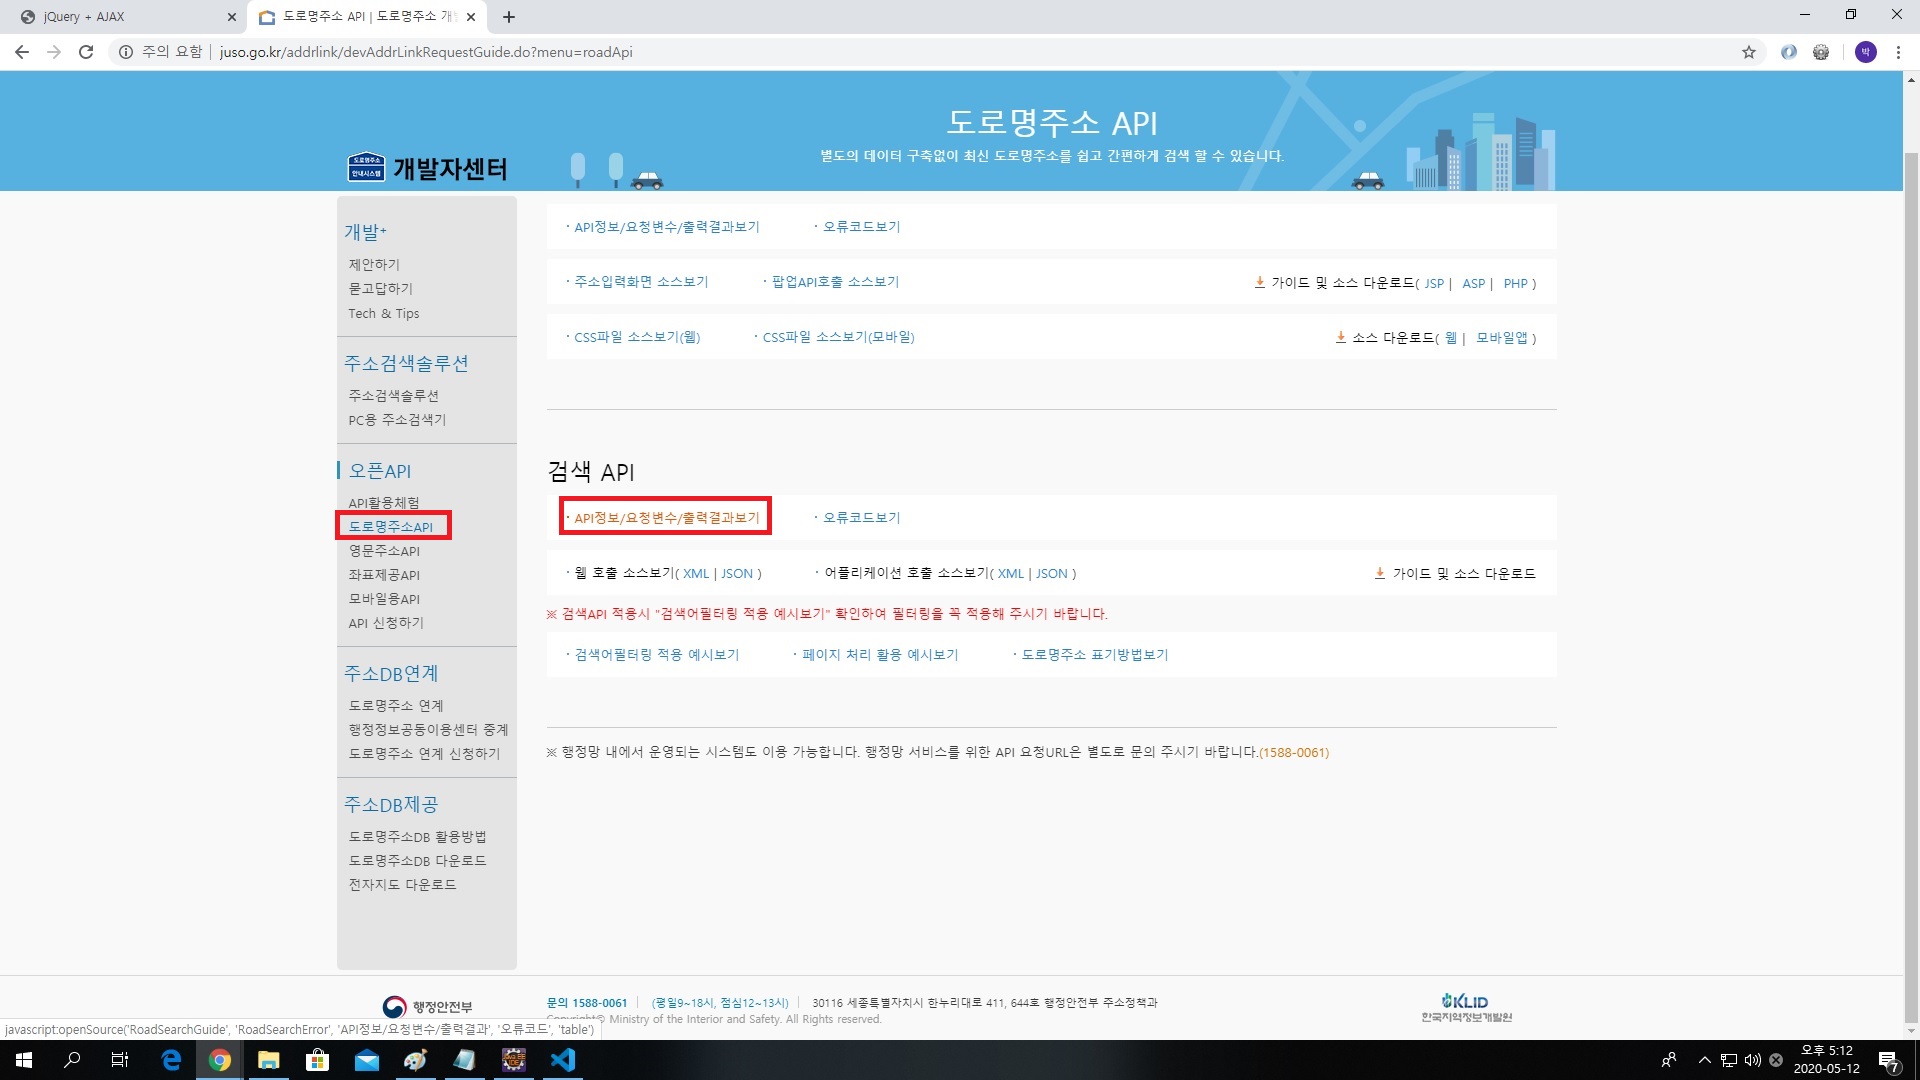Click the purple profile avatar icon
1920x1080 pixels.
click(x=1865, y=52)
